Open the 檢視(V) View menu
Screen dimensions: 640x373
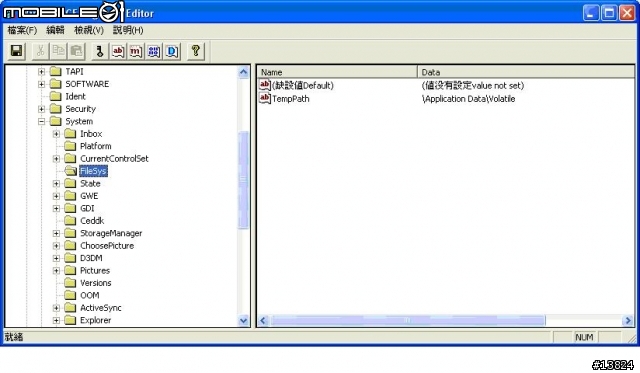[x=89, y=30]
